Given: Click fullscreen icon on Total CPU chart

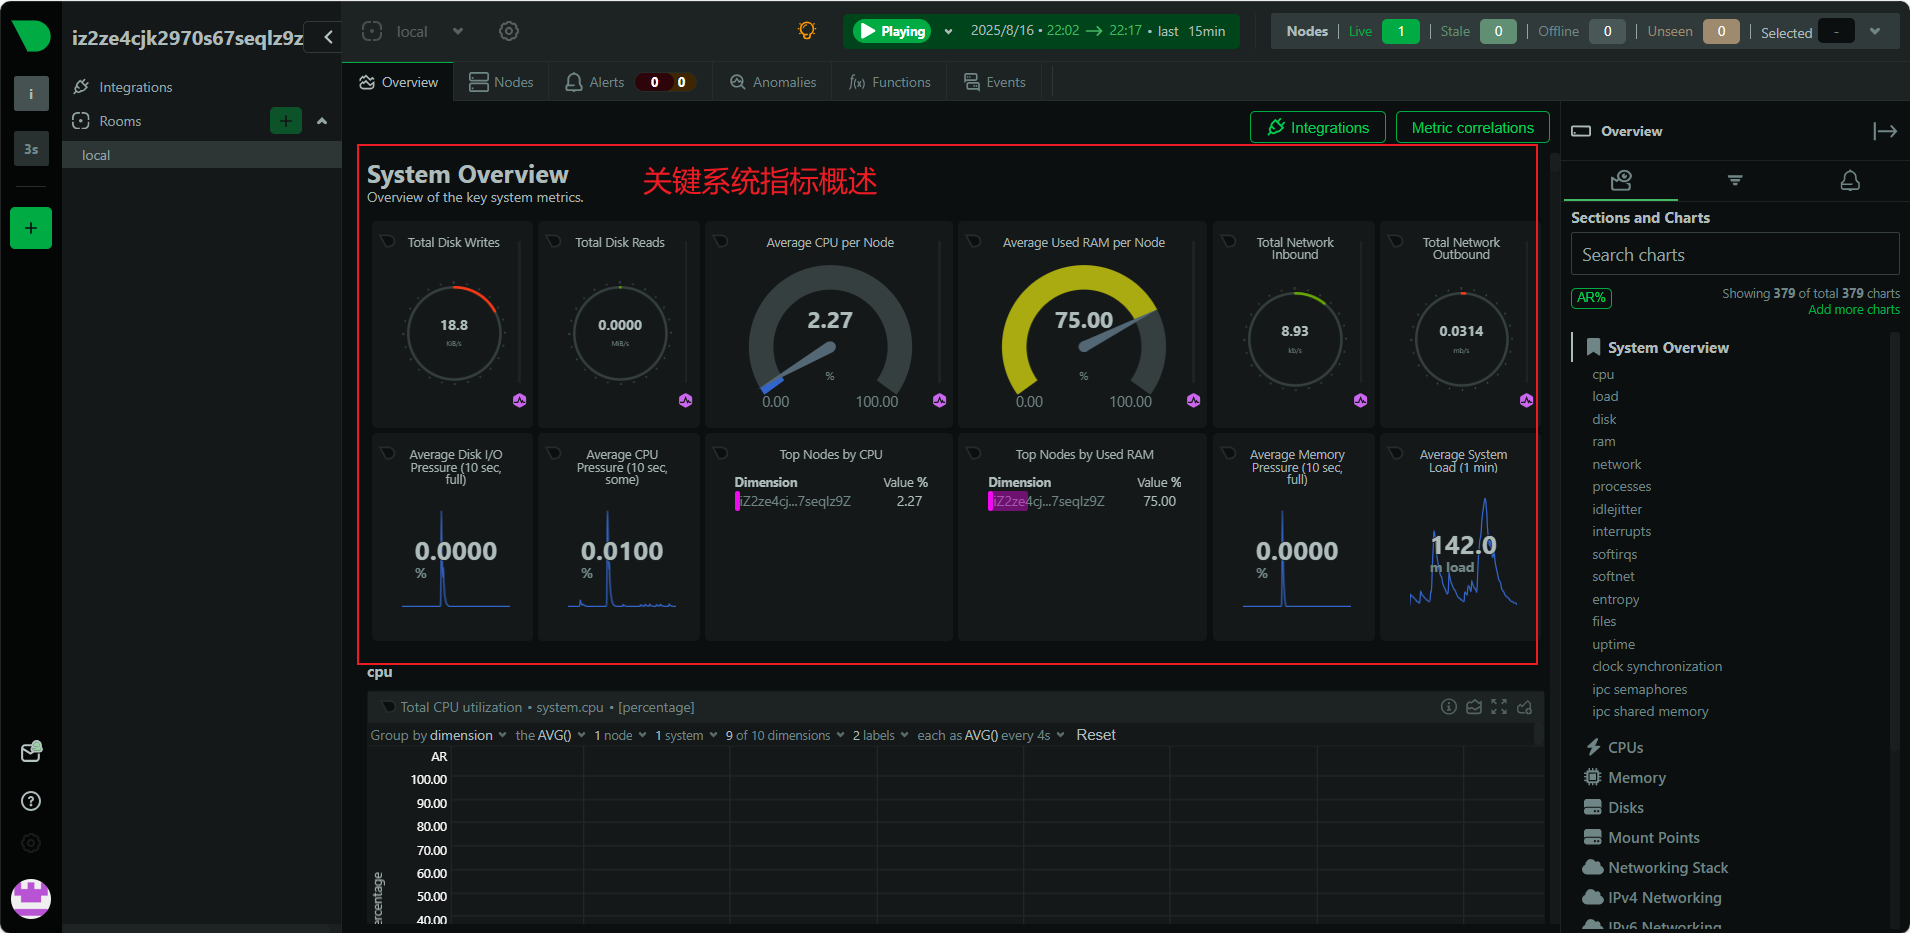Looking at the screenshot, I should pyautogui.click(x=1499, y=707).
